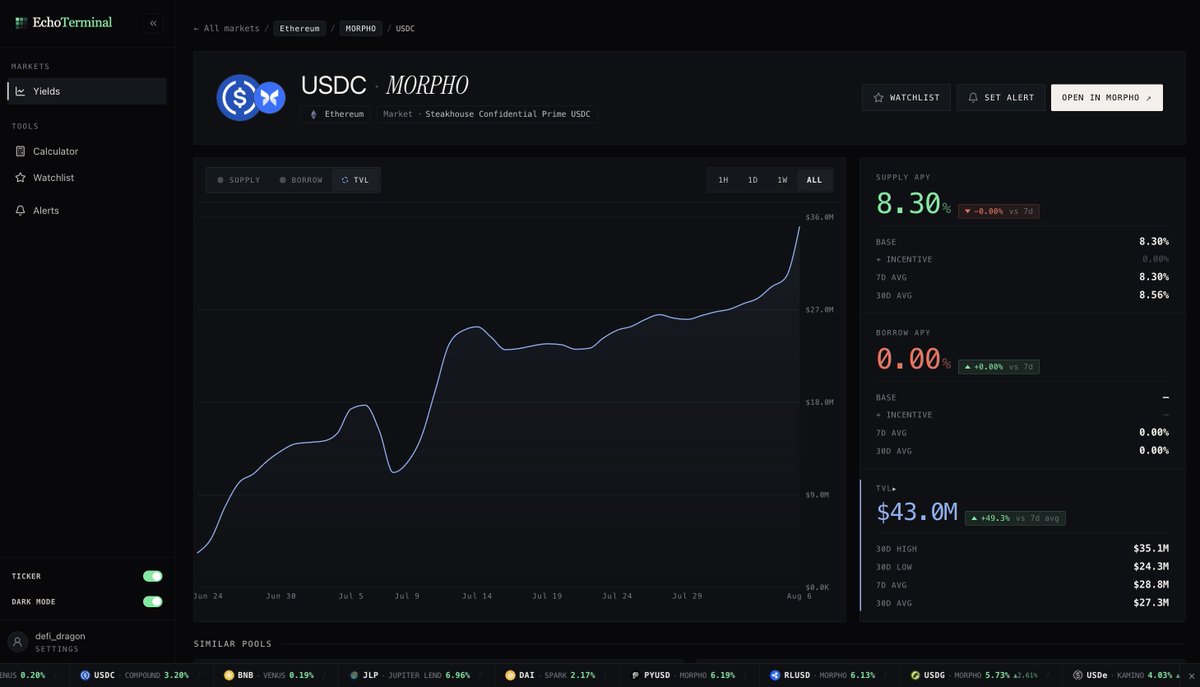Click the Borrow APY 0.00% value

[x=913, y=359]
